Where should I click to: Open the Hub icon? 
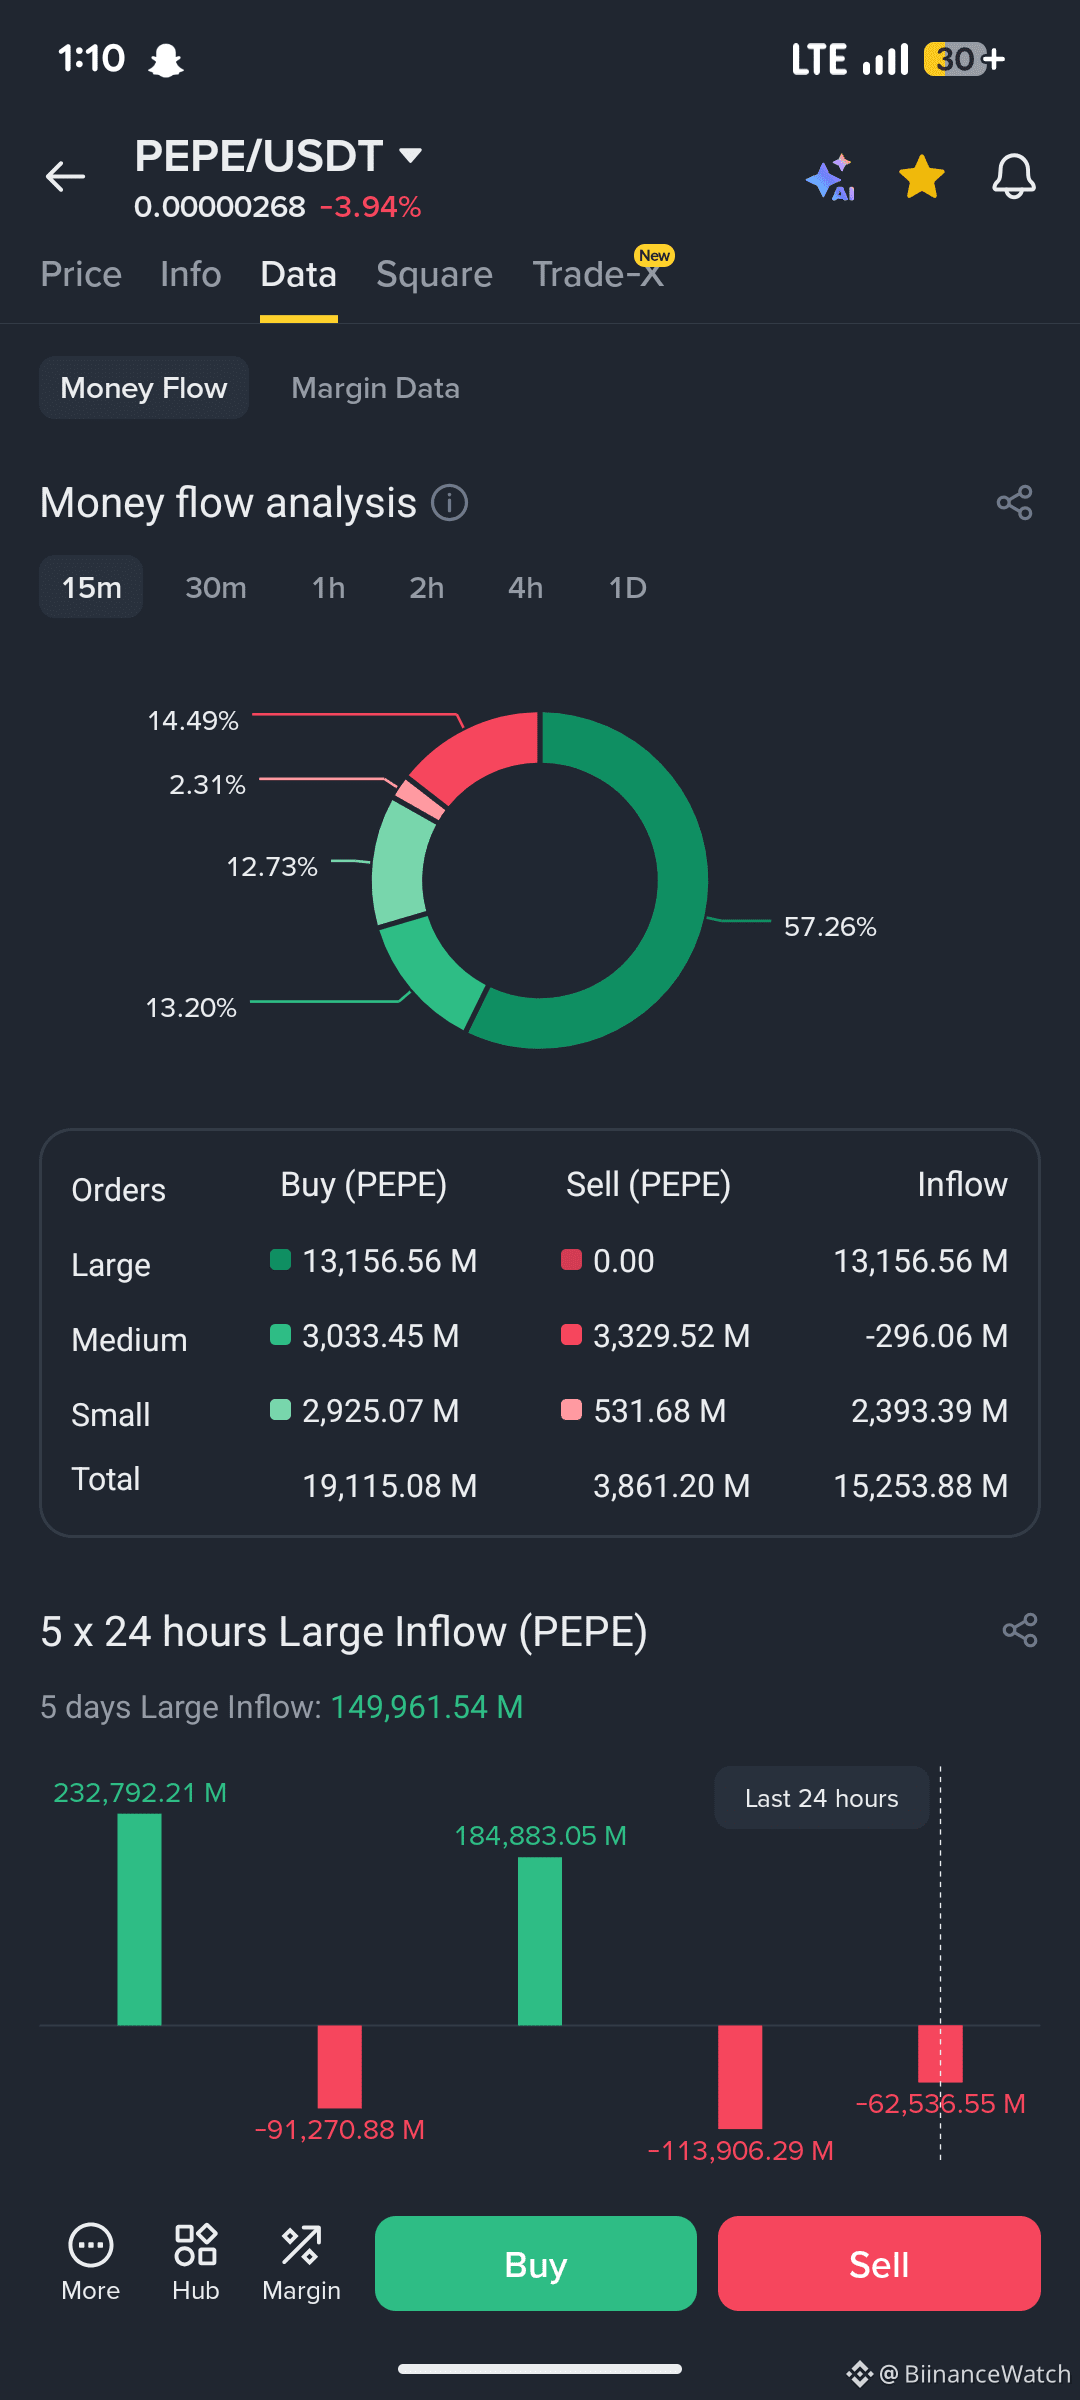pos(195,2263)
